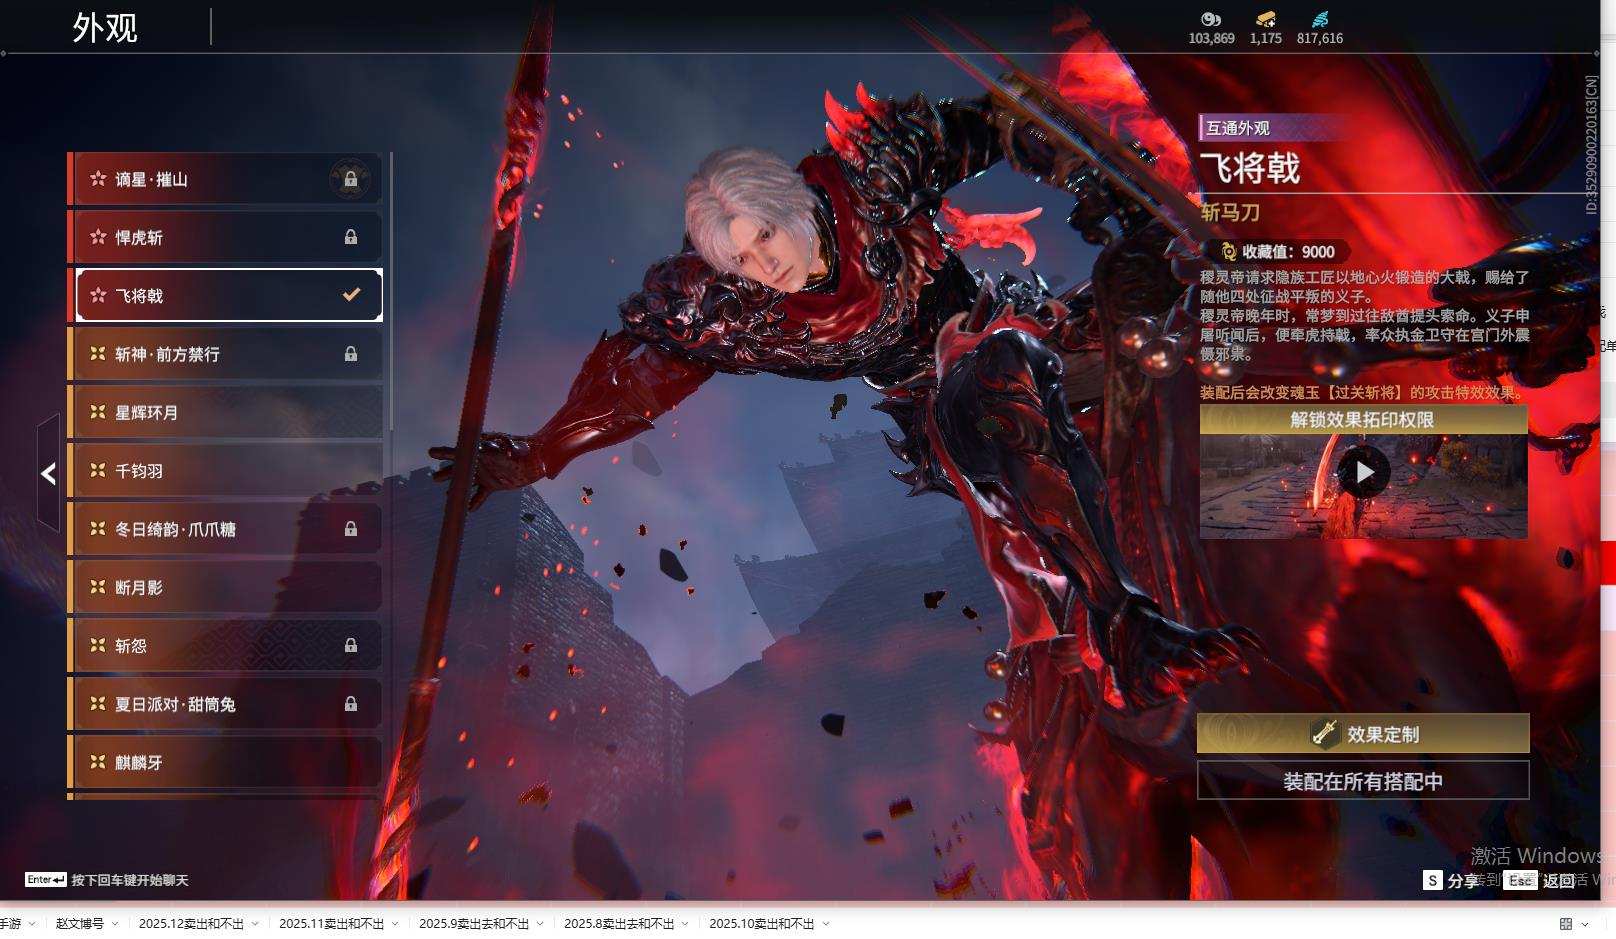This screenshot has width=1616, height=939.
Task: Switch to the 2025.12卖出和不出 sheet tab
Action: tap(191, 924)
